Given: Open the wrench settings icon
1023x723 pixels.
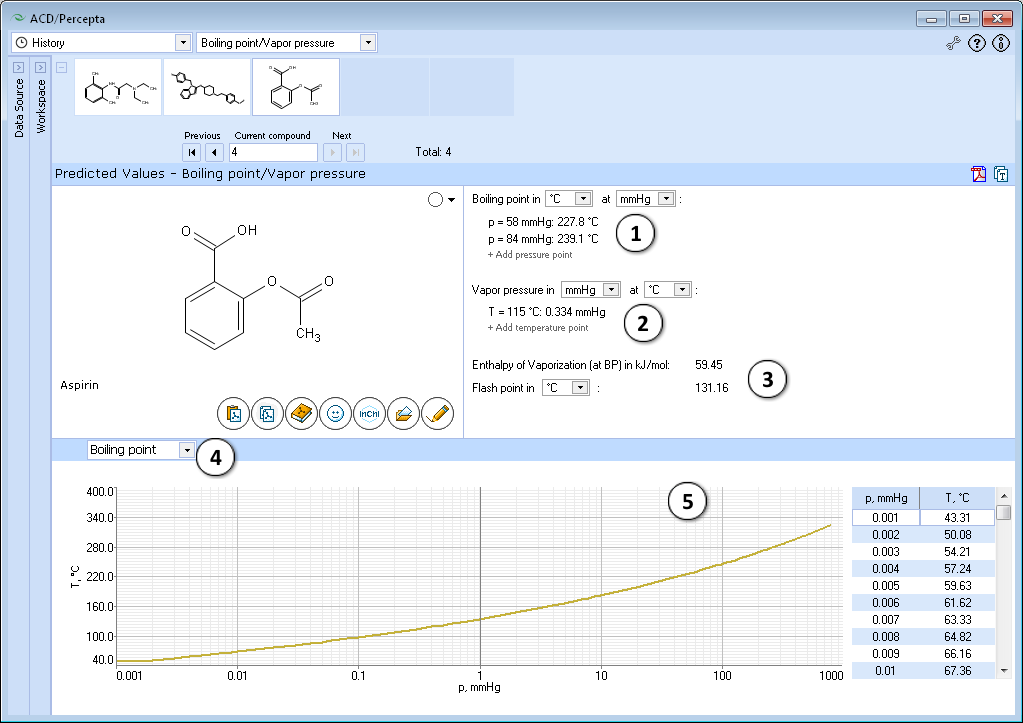Looking at the screenshot, I should point(953,44).
